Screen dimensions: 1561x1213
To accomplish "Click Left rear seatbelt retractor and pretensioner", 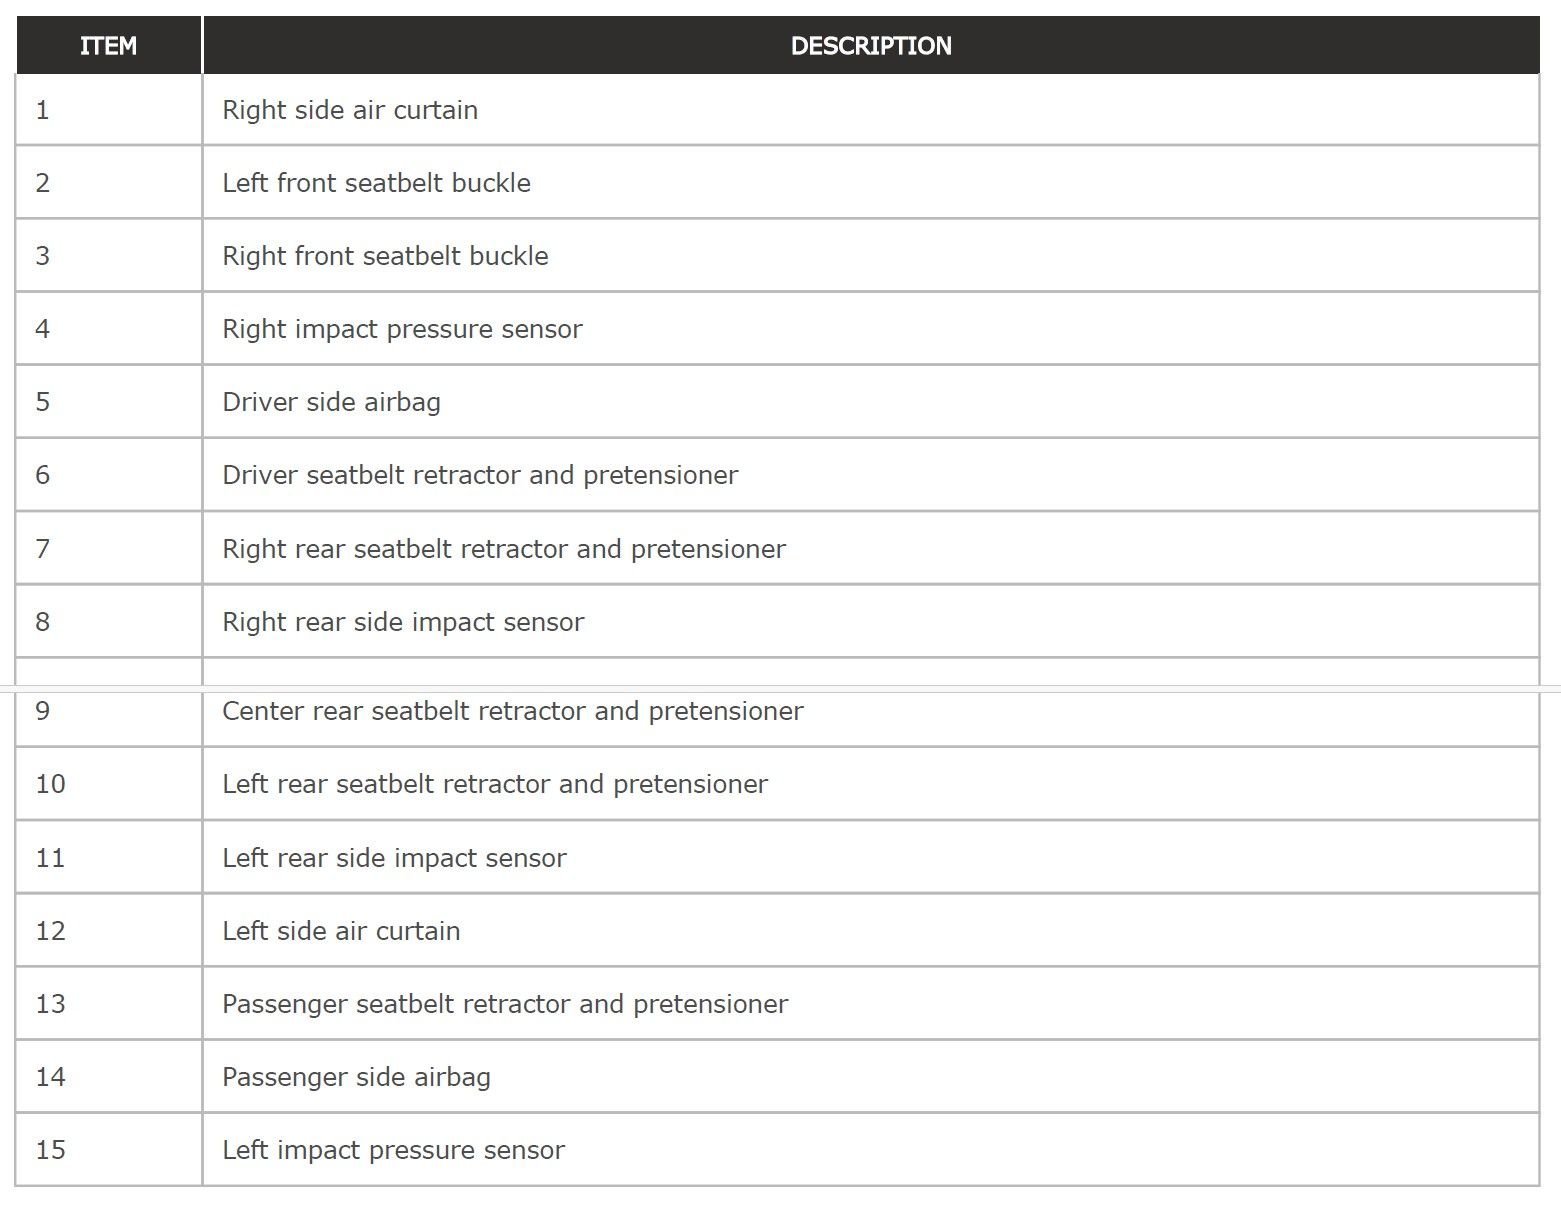I will [x=495, y=784].
